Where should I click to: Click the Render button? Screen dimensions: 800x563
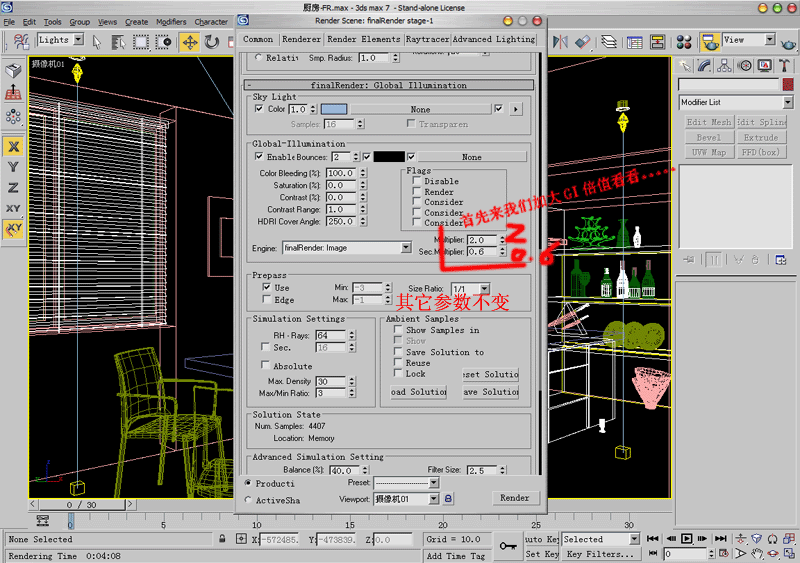(514, 497)
